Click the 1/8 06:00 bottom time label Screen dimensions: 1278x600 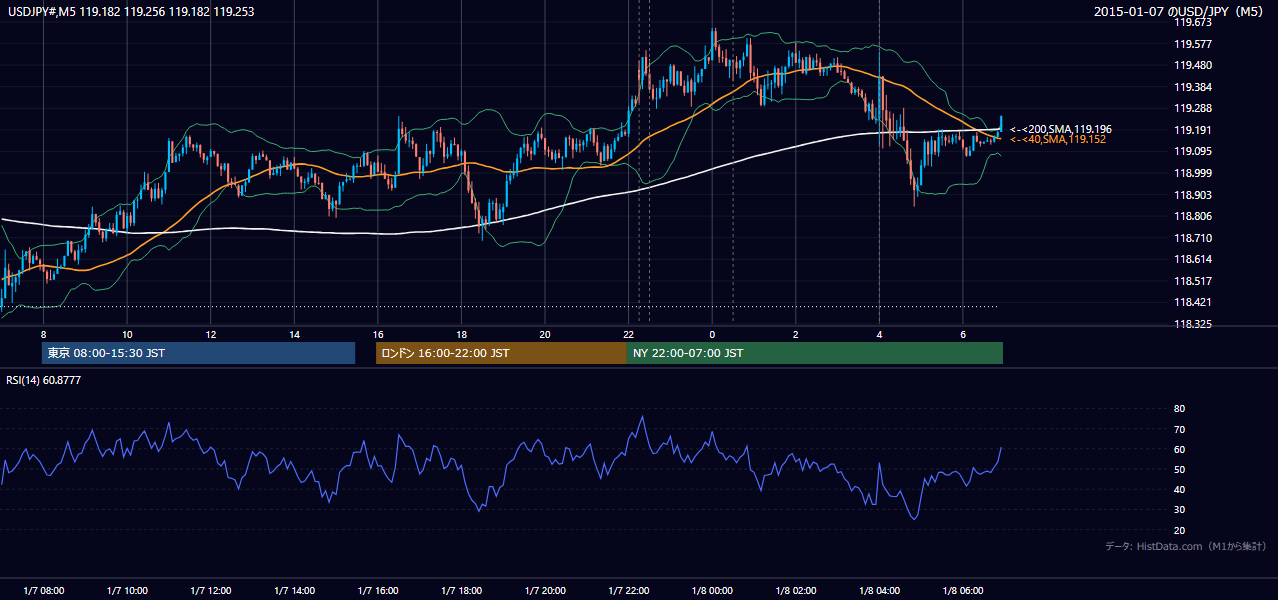[x=962, y=591]
